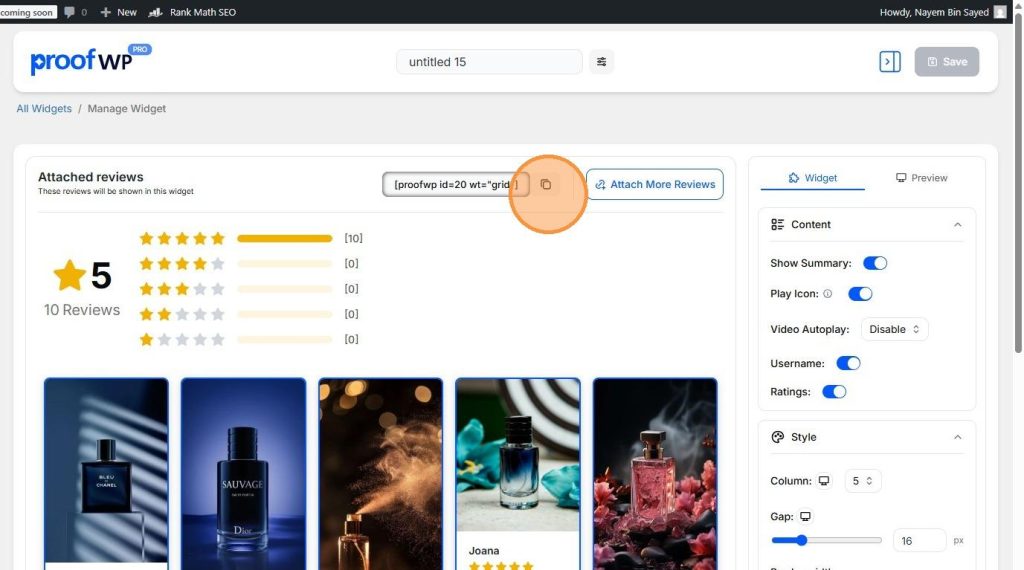Open Video Autoplay Disable dropdown
Image resolution: width=1024 pixels, height=570 pixels.
click(x=894, y=330)
